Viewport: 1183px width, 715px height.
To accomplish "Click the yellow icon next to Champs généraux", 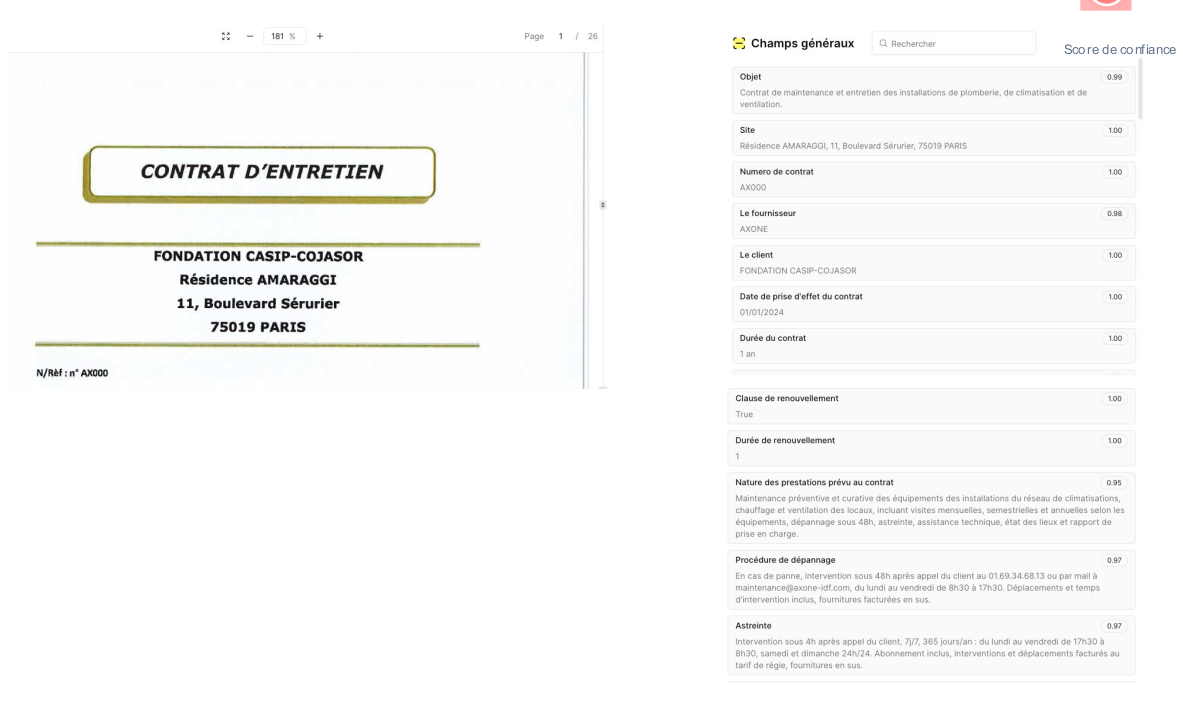I will click(737, 44).
